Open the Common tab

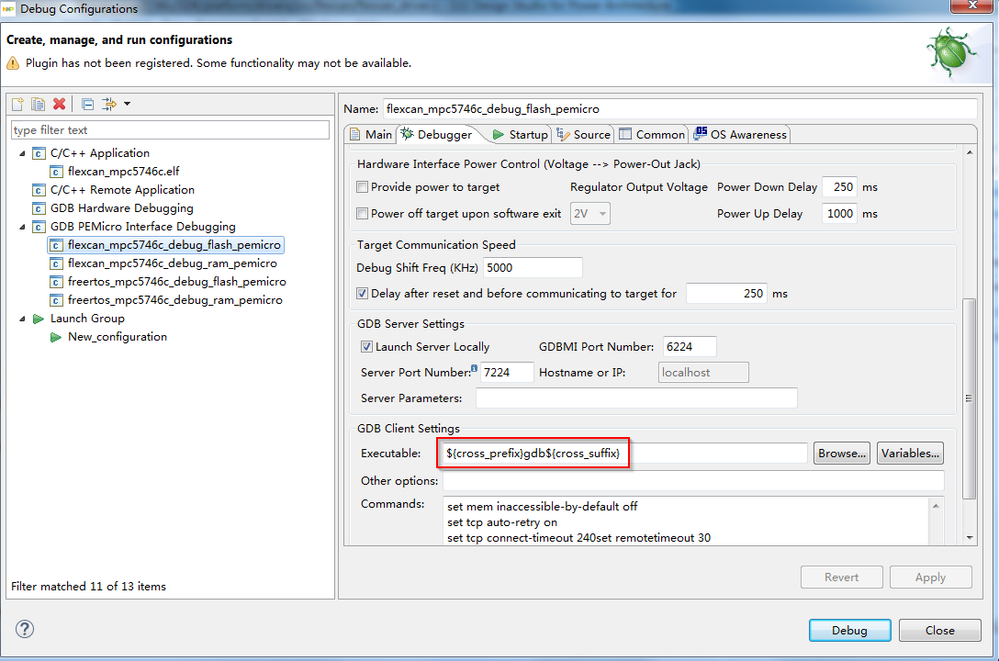click(652, 134)
